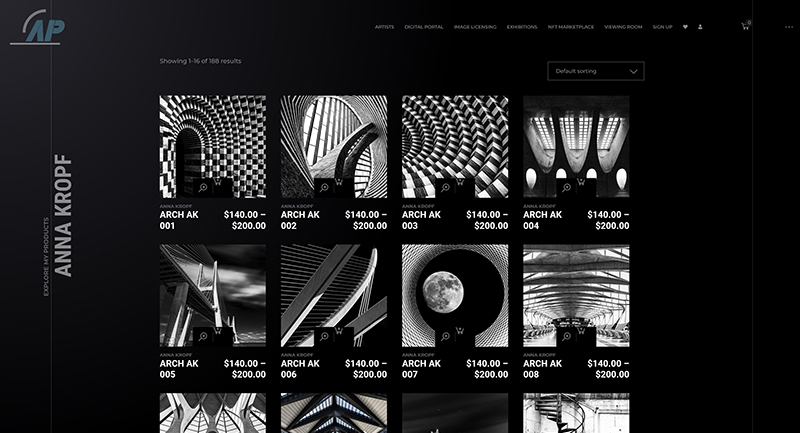This screenshot has height=433, width=800.
Task: Quick view ARCH AK 004 magnifier
Action: [566, 188]
